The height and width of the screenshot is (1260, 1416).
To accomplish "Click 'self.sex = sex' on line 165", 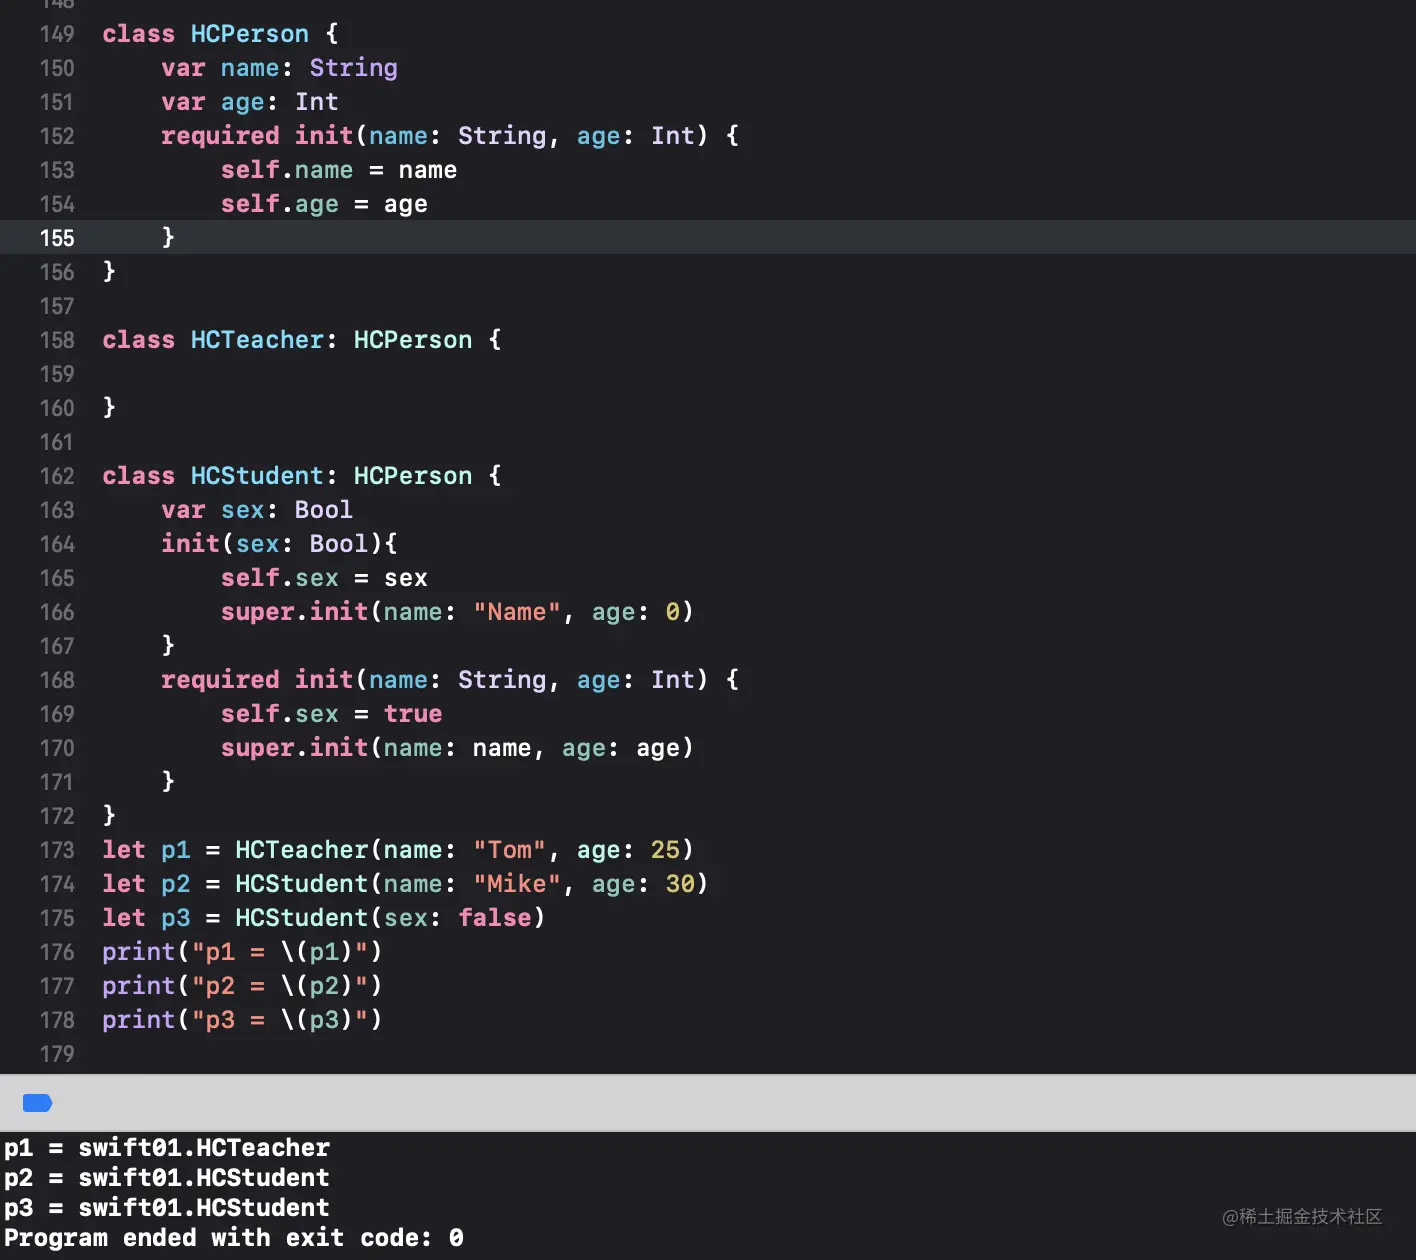I will click(x=324, y=578).
